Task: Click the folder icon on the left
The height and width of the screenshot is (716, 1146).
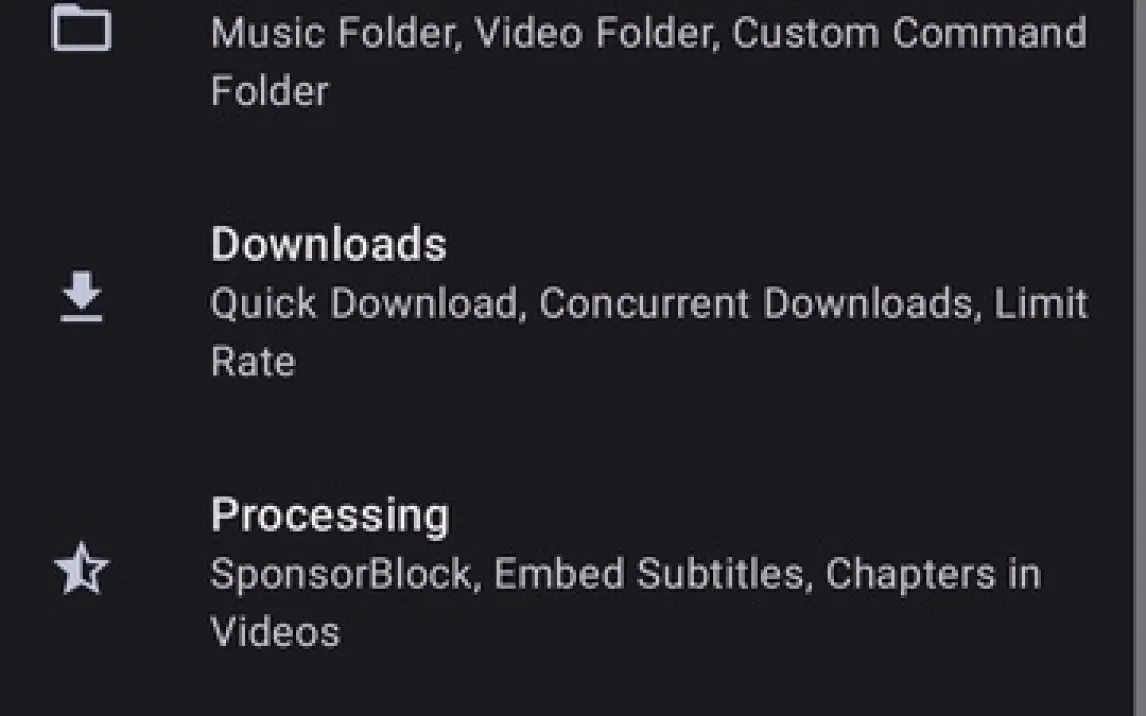Action: (x=81, y=29)
